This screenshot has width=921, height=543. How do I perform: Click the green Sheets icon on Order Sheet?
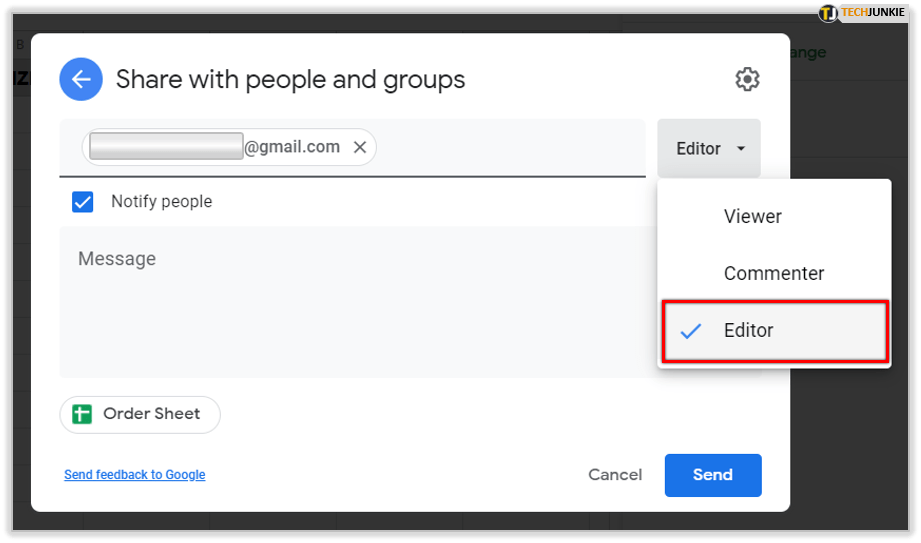pos(82,414)
